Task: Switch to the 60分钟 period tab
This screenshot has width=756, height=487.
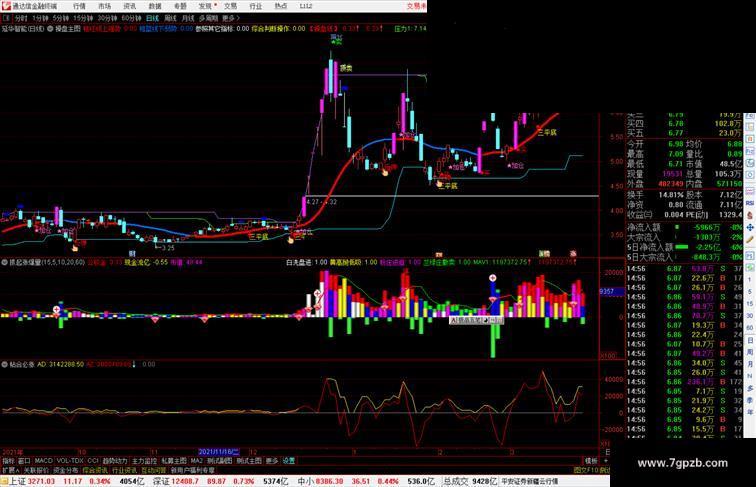Action: click(131, 18)
